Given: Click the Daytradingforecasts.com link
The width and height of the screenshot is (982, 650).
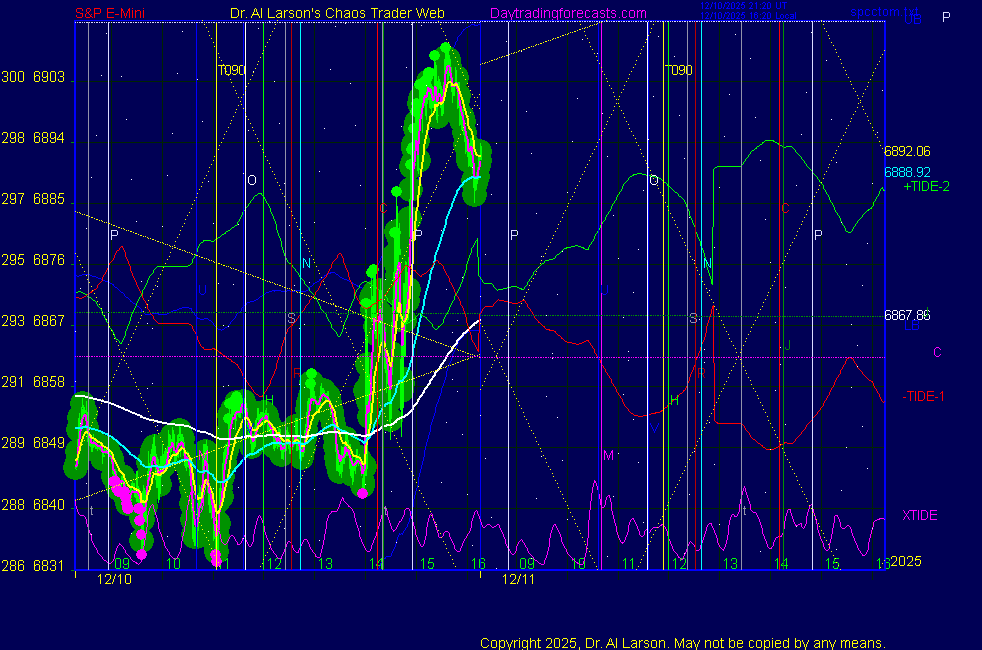Looking at the screenshot, I should point(567,13).
